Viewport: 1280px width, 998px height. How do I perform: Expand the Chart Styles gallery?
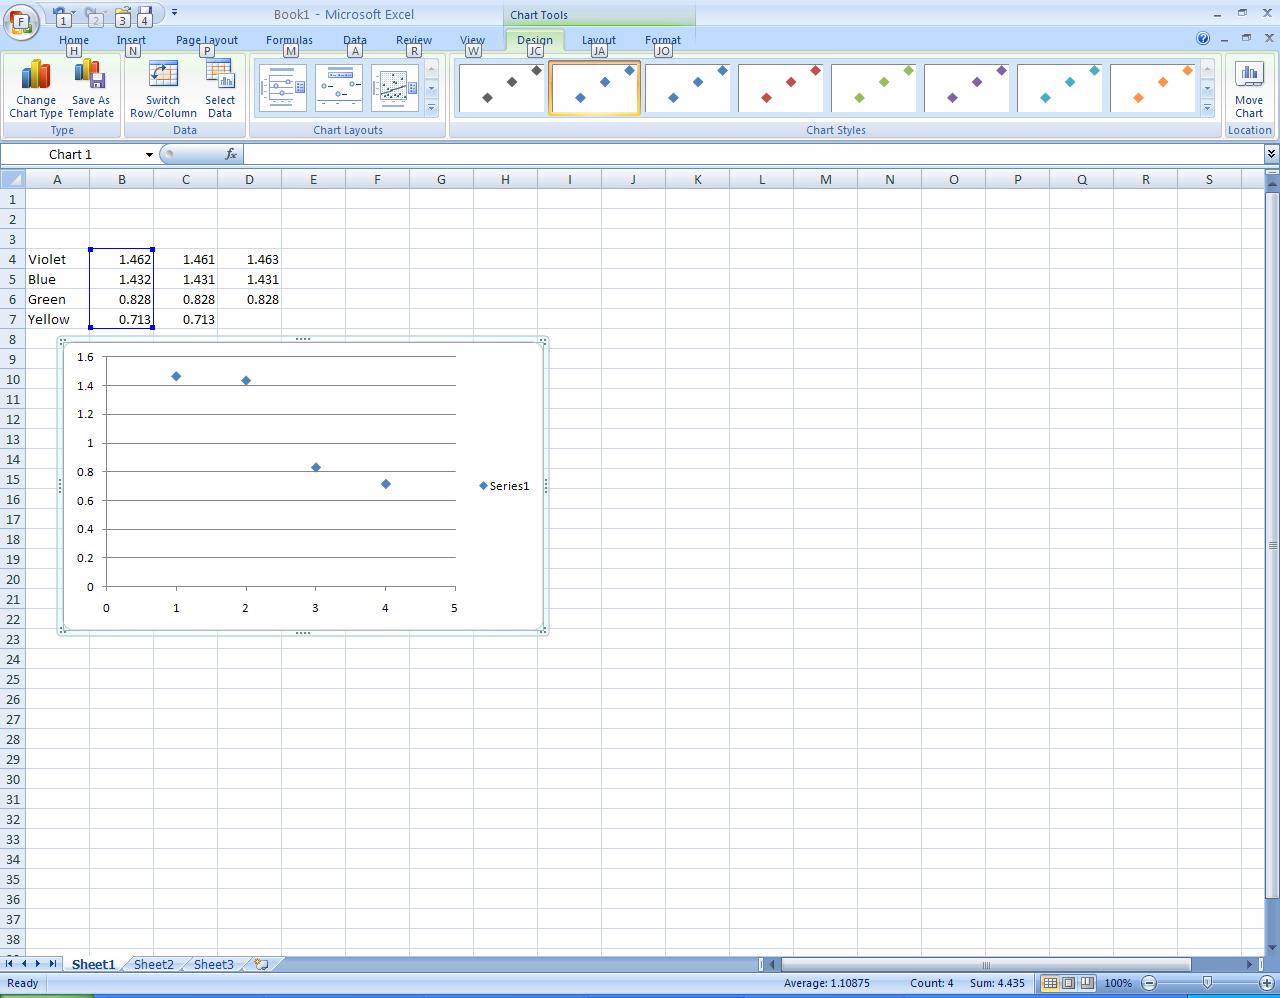1207,107
